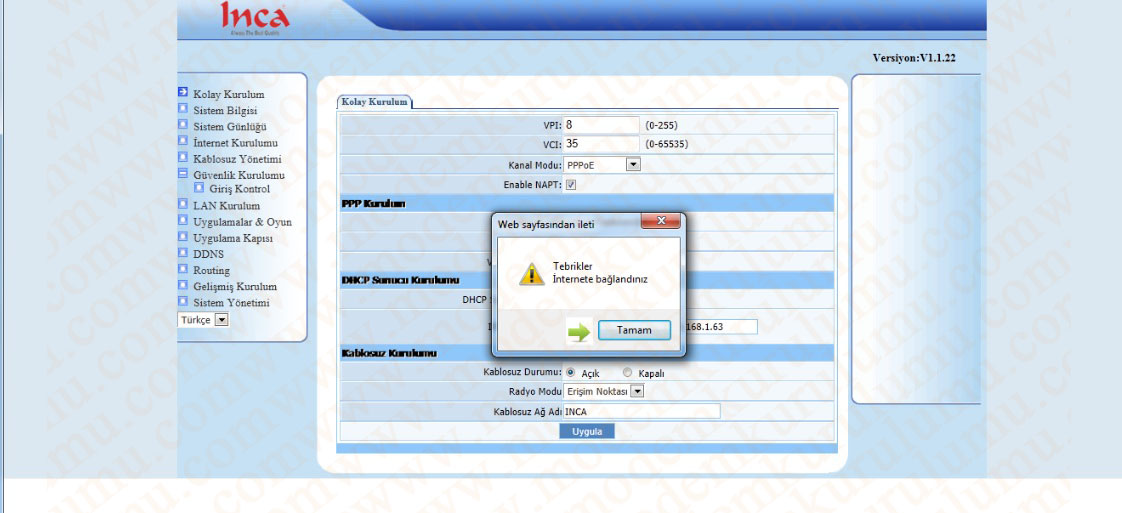Open Sistem Bilgisi page
This screenshot has height=513, width=1122.
click(225, 111)
